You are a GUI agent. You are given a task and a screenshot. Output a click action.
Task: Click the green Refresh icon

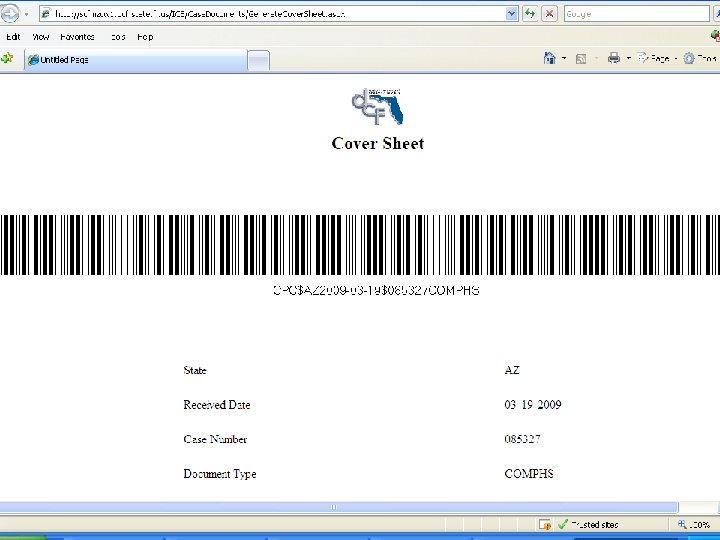pyautogui.click(x=530, y=14)
